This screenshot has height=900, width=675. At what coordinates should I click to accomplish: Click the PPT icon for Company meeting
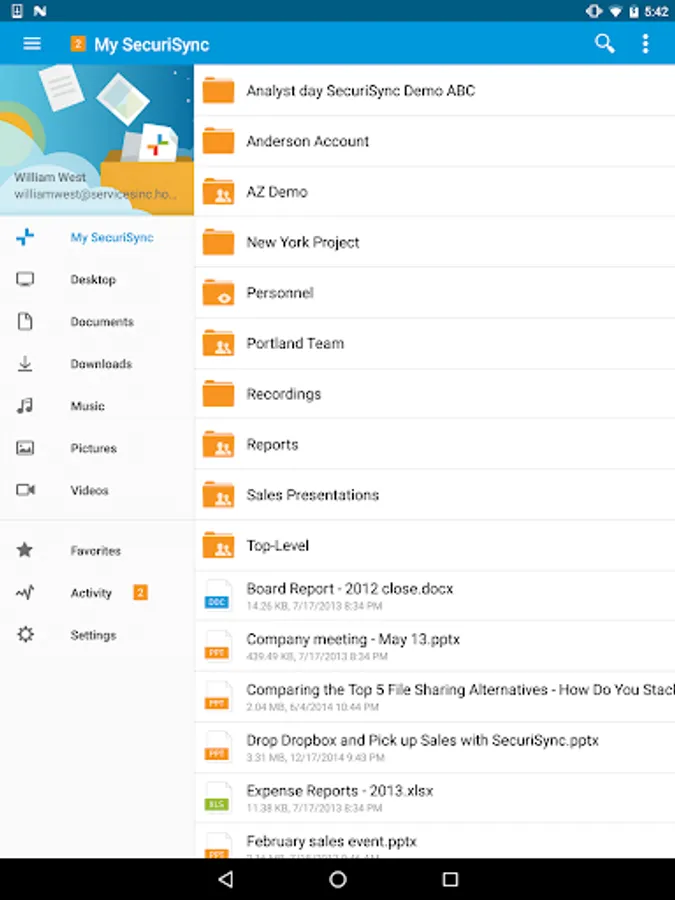(218, 646)
